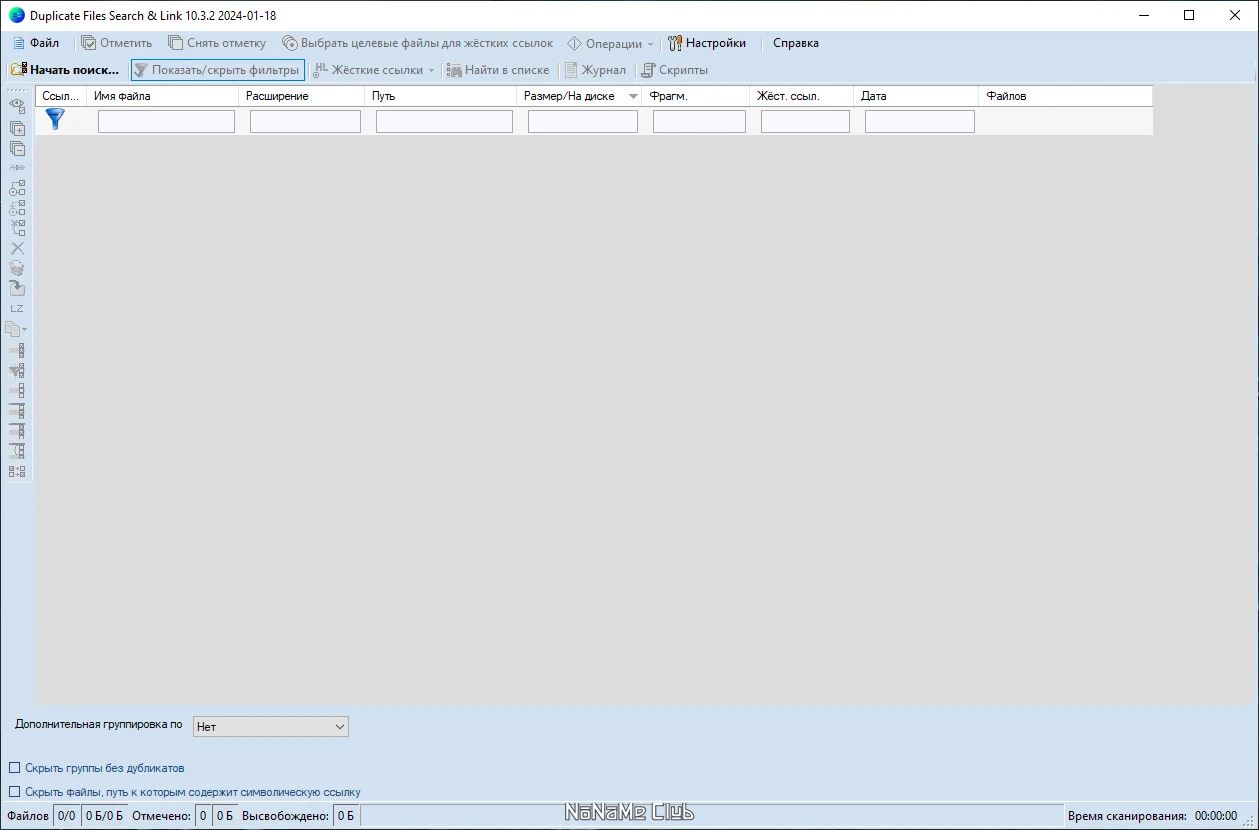Click the Scripts scroll icon
The height and width of the screenshot is (830, 1259).
coord(648,70)
